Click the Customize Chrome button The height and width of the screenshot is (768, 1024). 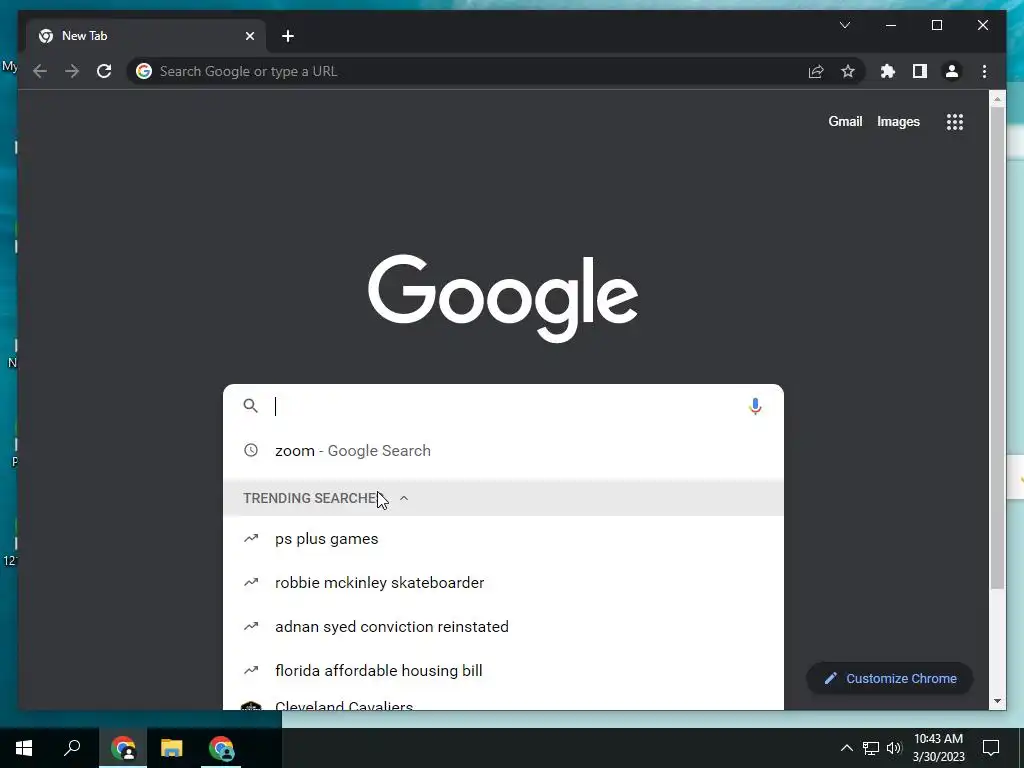pyautogui.click(x=889, y=679)
